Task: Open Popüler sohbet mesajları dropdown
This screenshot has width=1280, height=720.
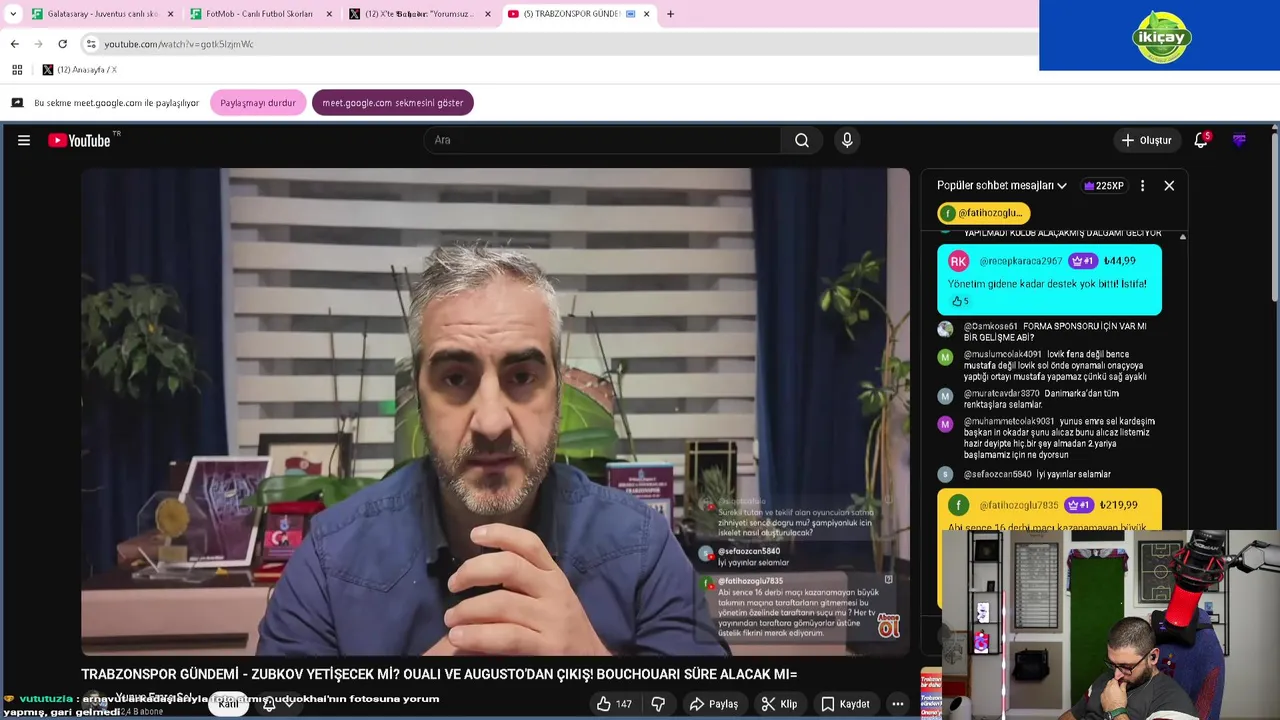Action: point(1002,185)
